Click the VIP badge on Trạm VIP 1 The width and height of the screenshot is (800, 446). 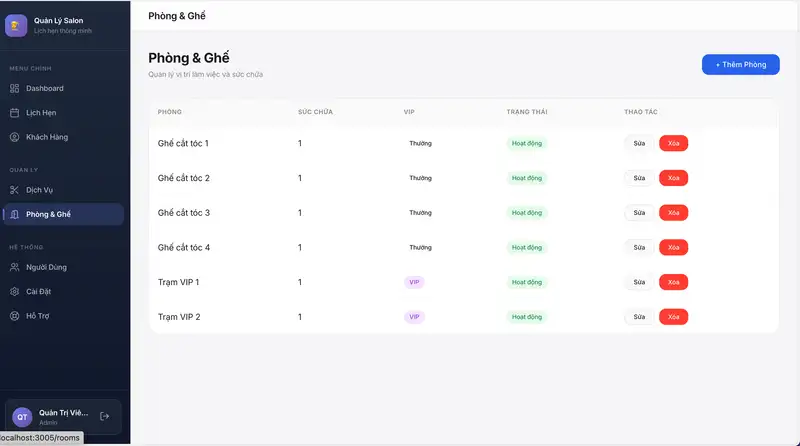pyautogui.click(x=414, y=282)
